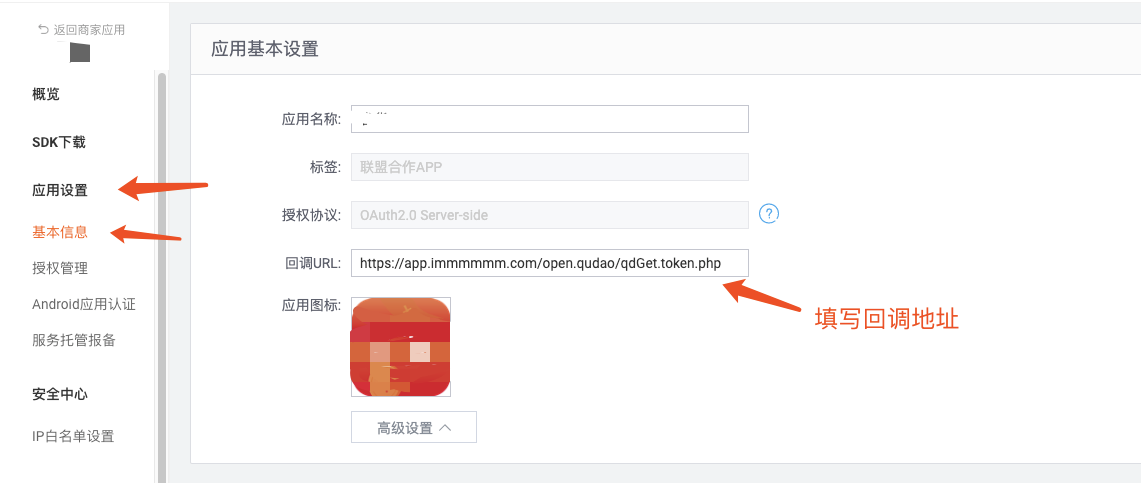Click the return to merchant apps link

pos(82,30)
